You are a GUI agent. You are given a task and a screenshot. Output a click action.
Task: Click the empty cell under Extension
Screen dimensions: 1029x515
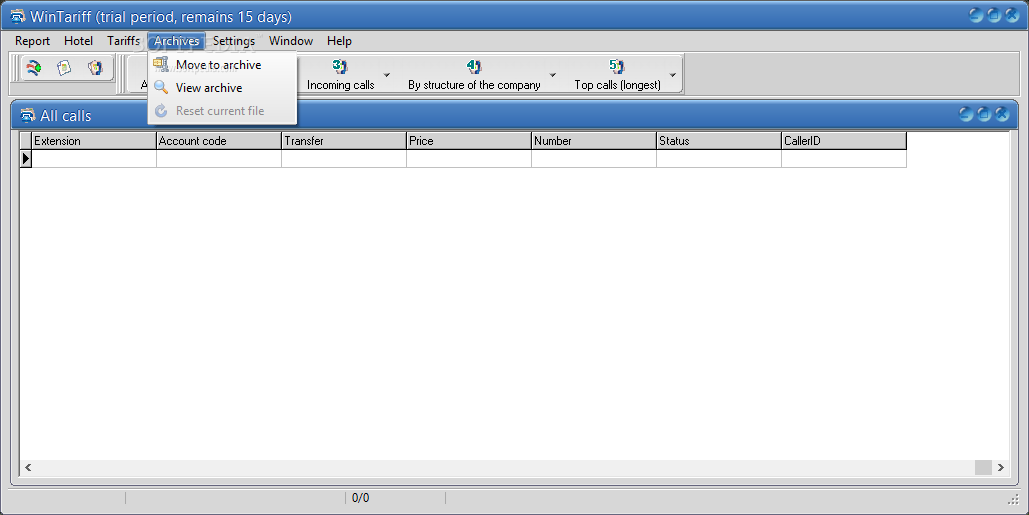coord(94,158)
